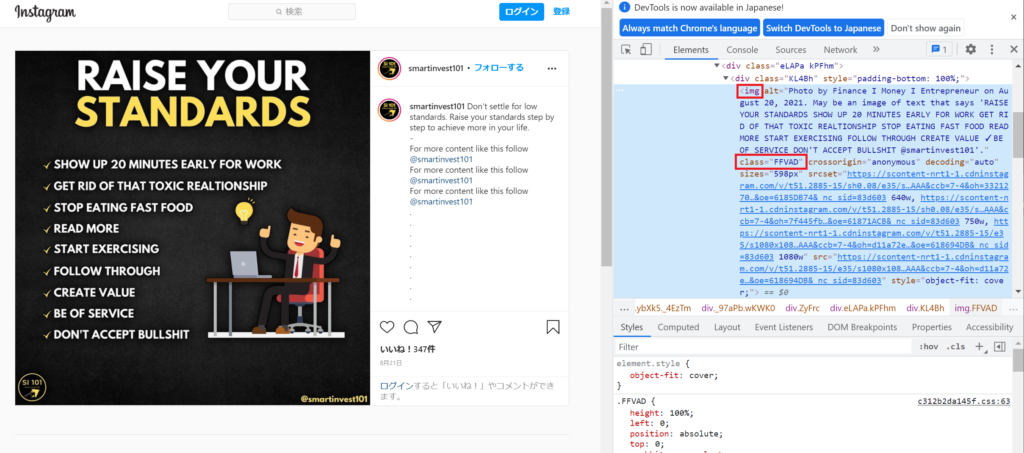Click the Switch DevTools to Japanese button
The height and width of the screenshot is (453, 1024).
(824, 28)
